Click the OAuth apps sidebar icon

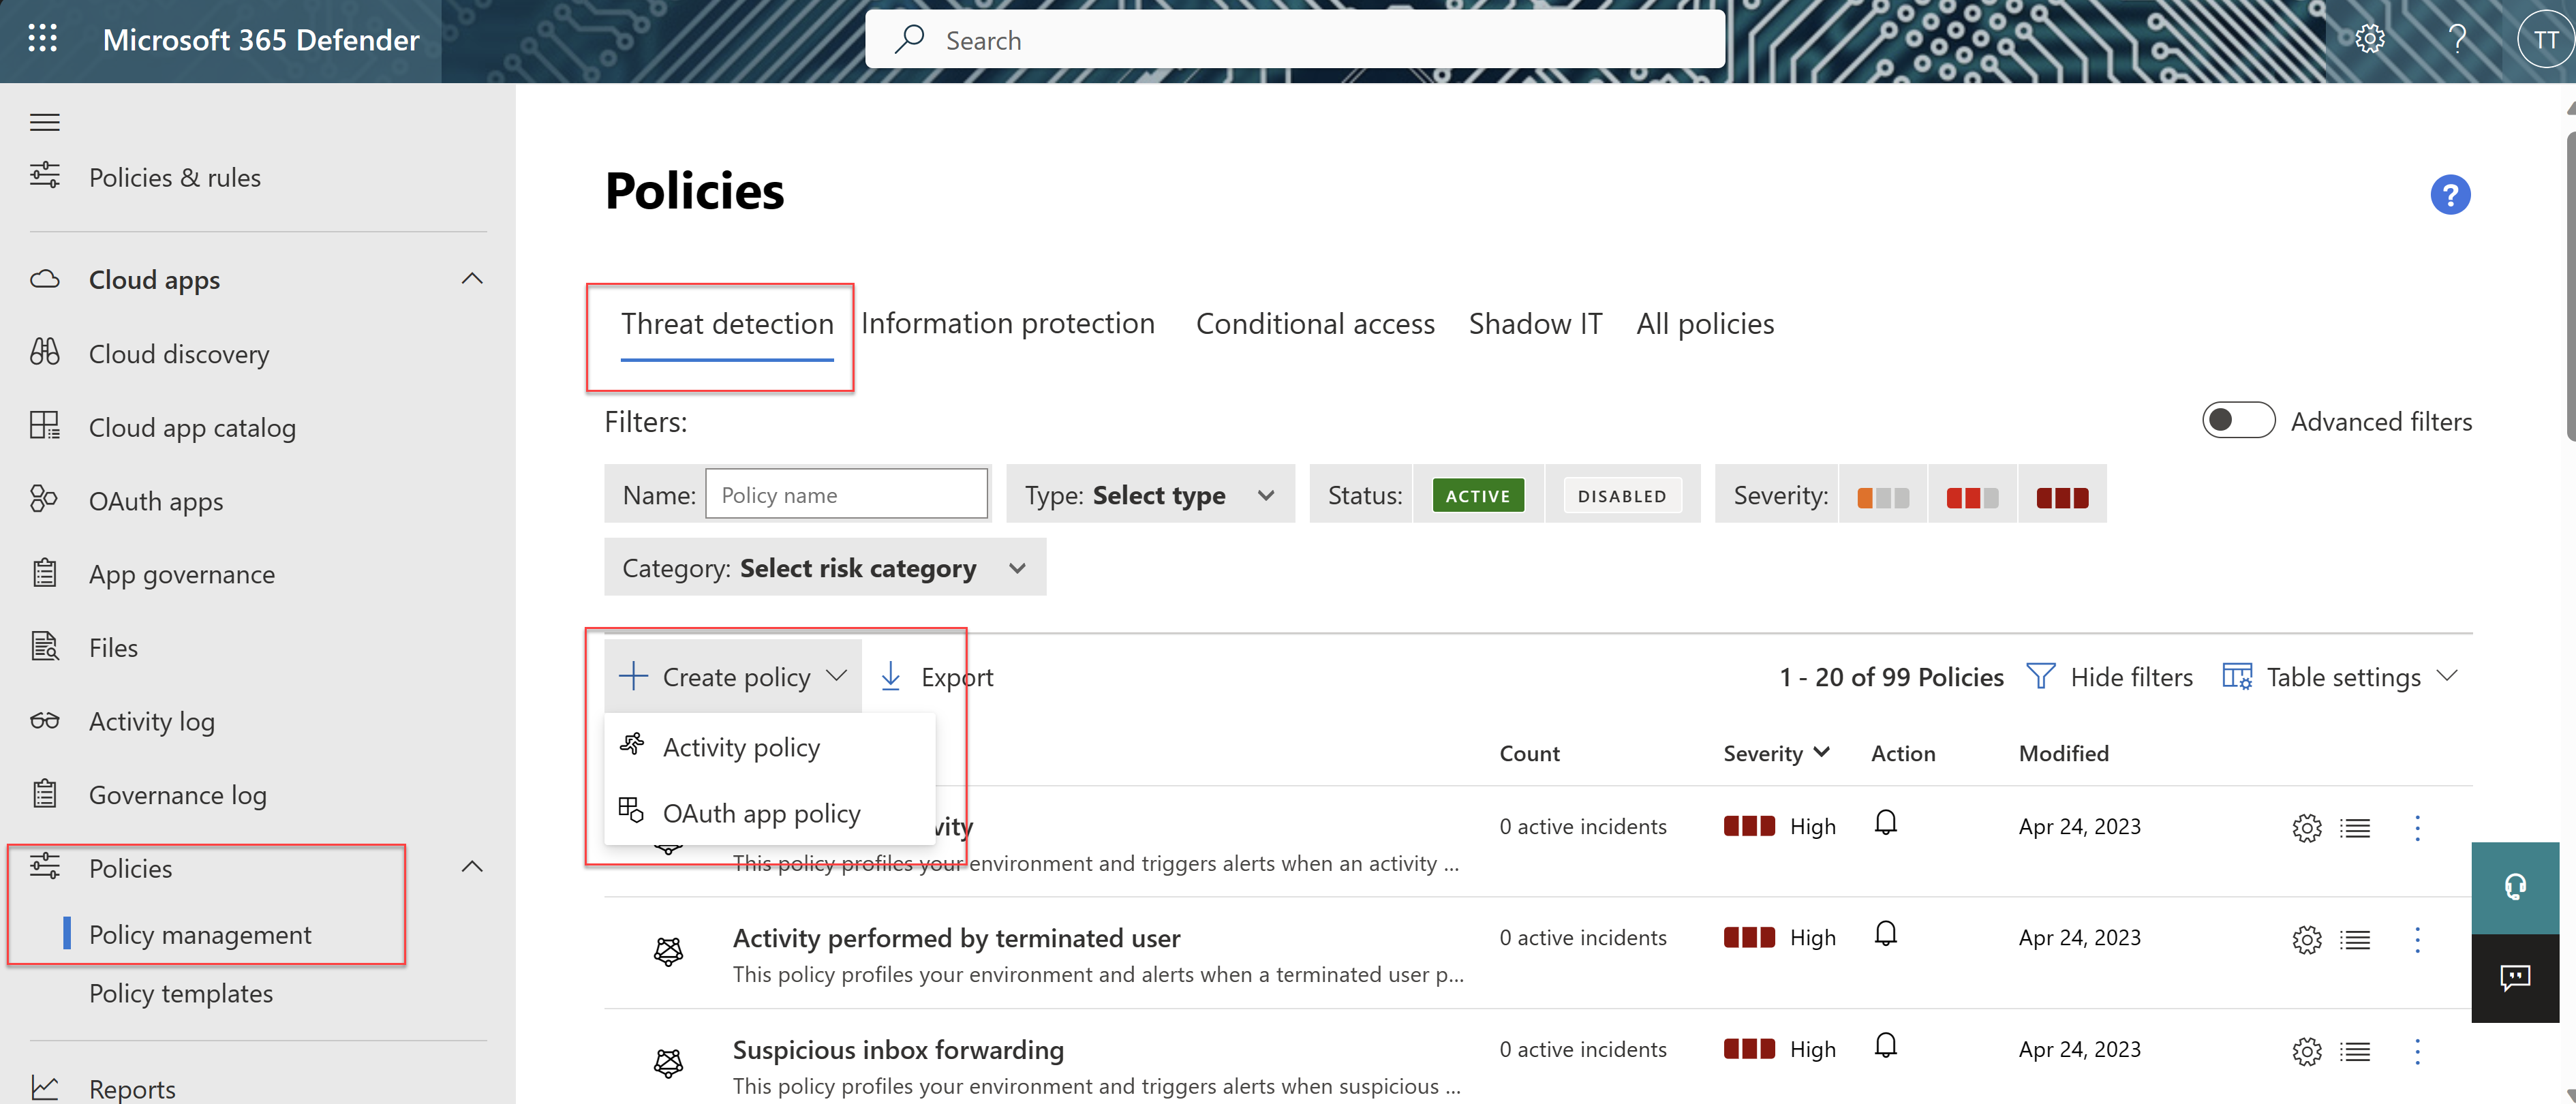point(44,497)
